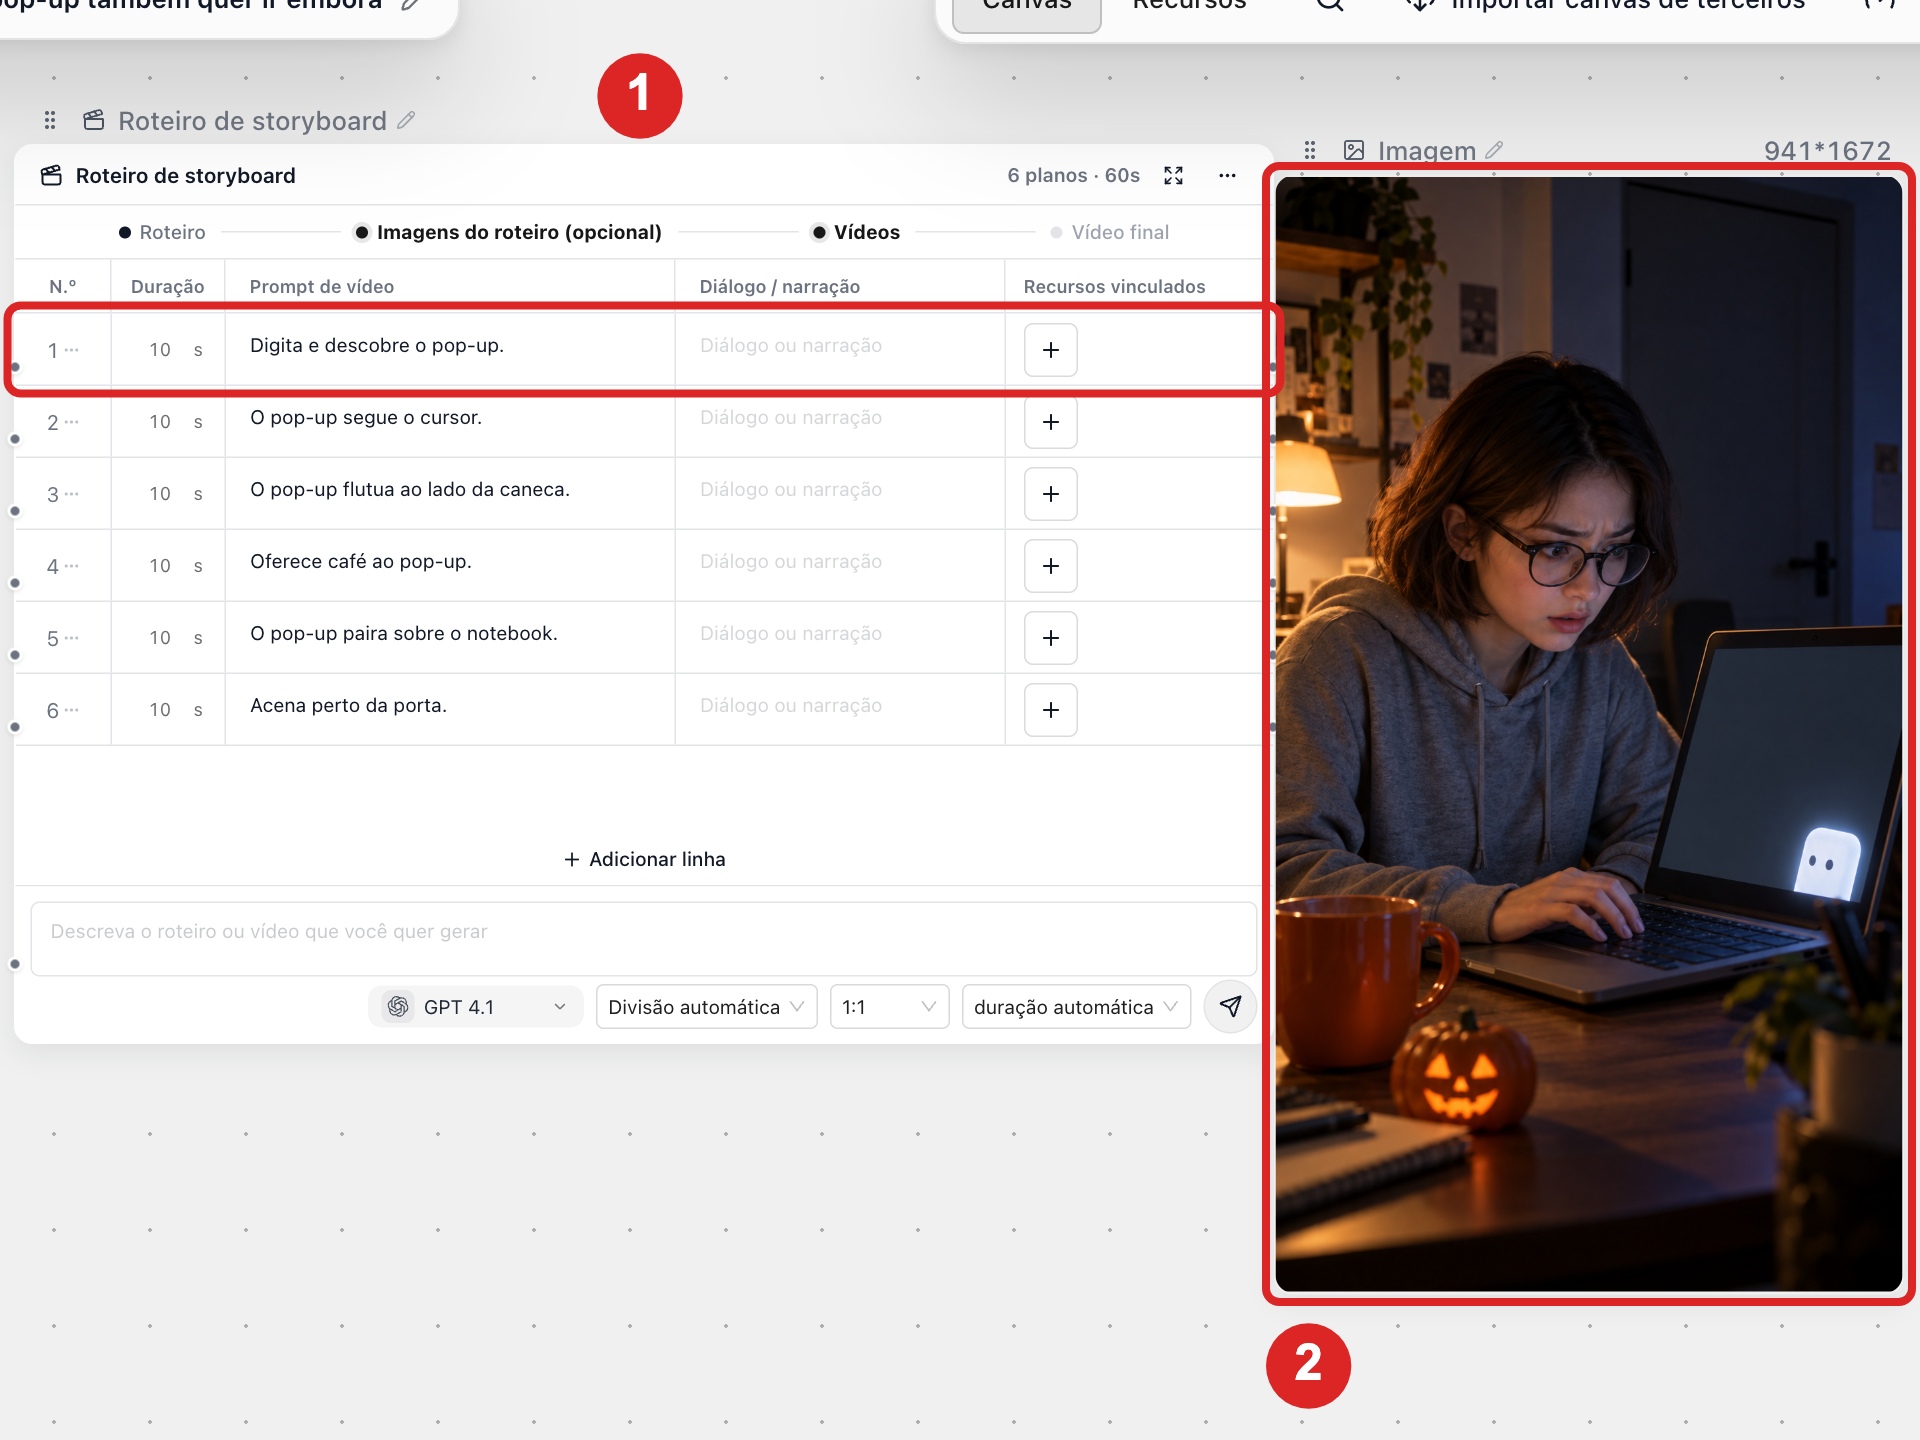Click prompt 'O pop-up flutua ao lado da caneca.'
This screenshot has width=1920, height=1440.
coord(410,490)
